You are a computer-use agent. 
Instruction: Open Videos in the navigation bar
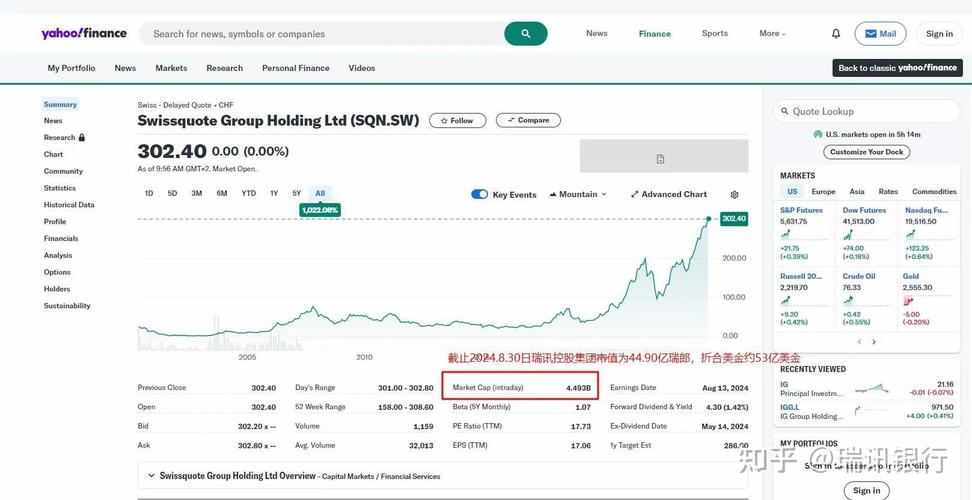click(x=361, y=68)
